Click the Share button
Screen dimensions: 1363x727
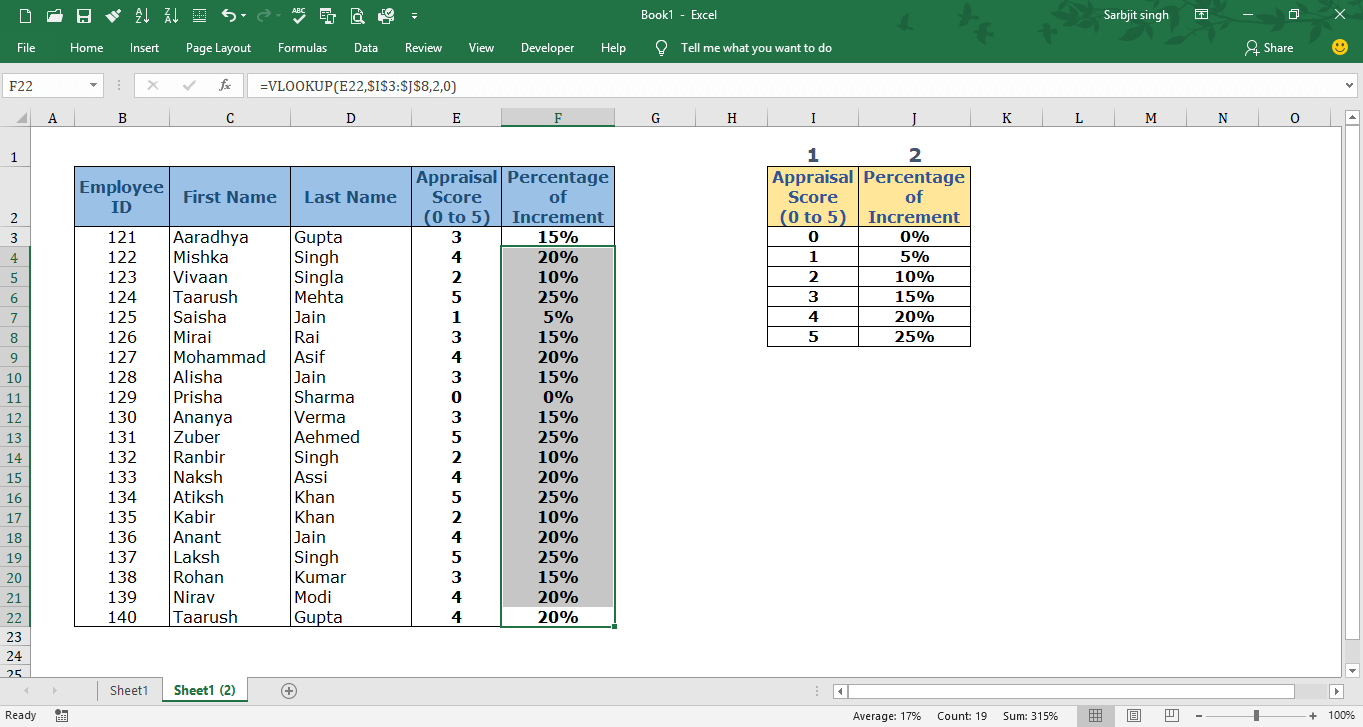point(1269,48)
